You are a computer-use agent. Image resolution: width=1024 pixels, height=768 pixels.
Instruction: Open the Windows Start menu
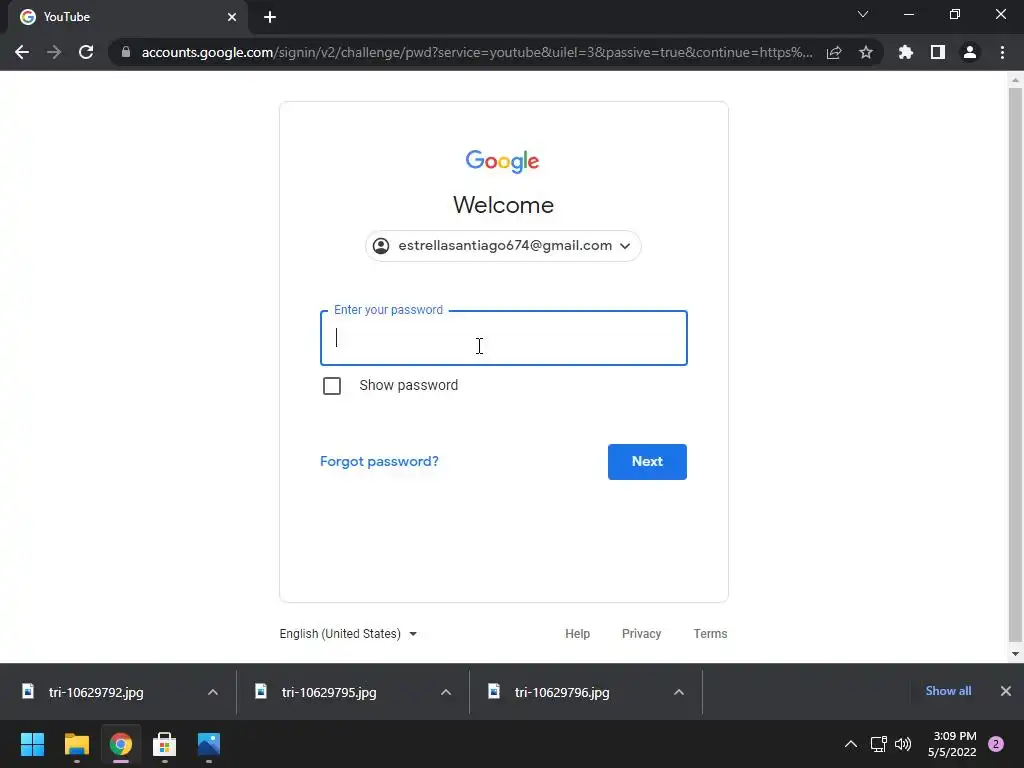32,744
